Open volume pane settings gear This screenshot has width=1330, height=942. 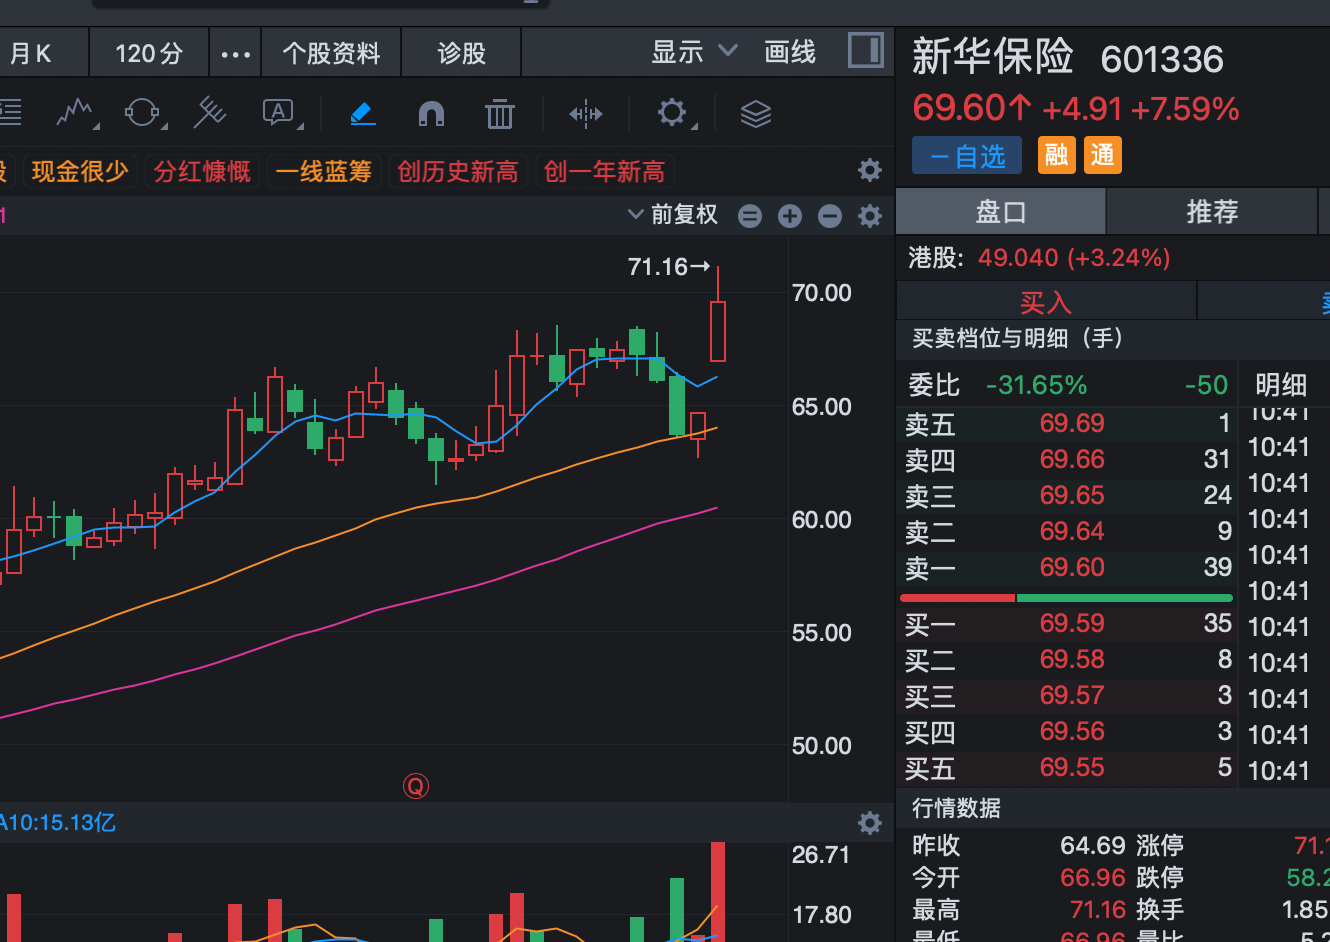click(870, 823)
